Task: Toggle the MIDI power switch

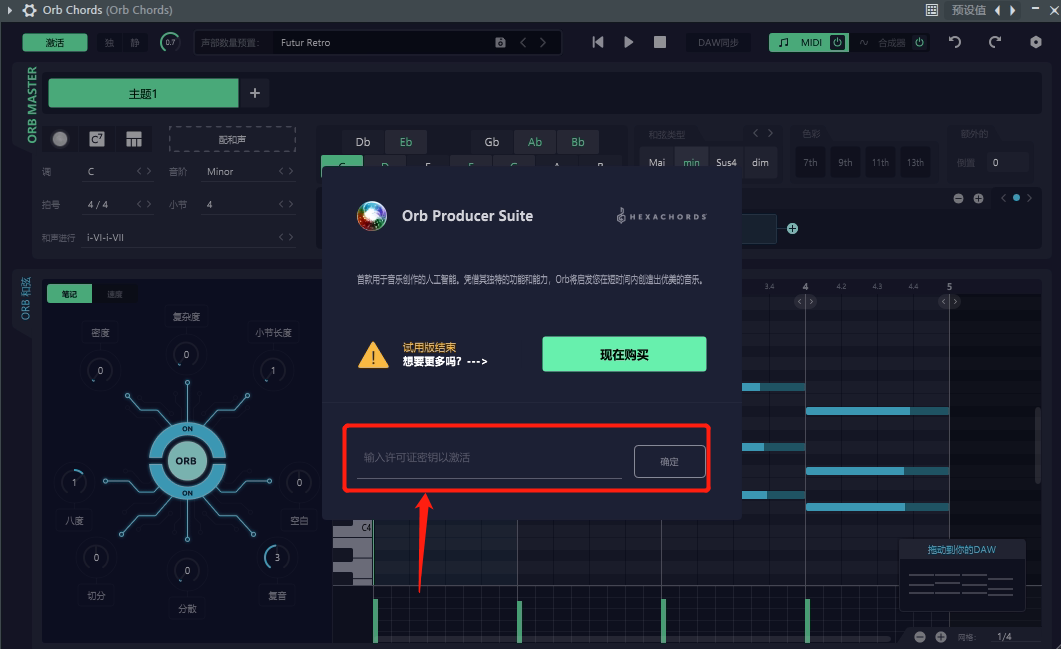Action: point(837,42)
